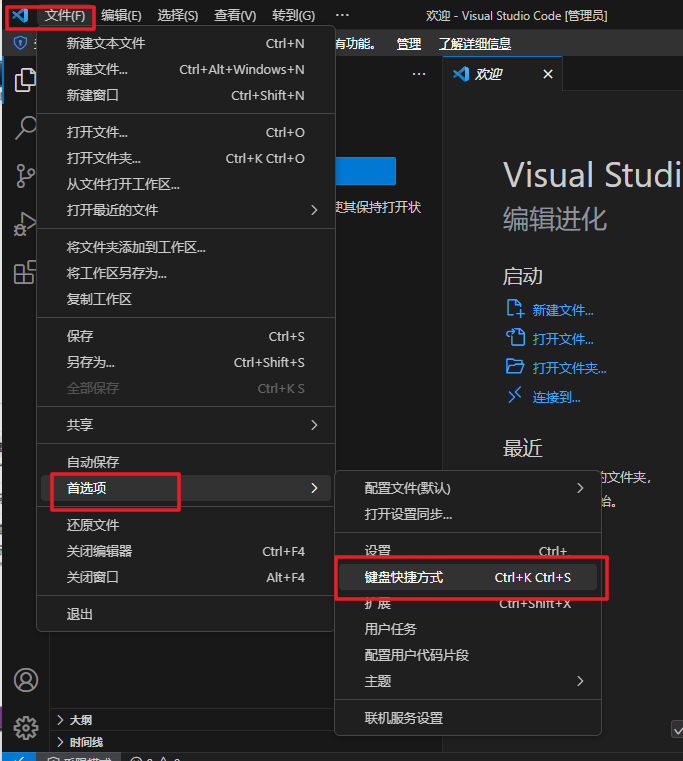Click the 了解详细信息 link

475,44
